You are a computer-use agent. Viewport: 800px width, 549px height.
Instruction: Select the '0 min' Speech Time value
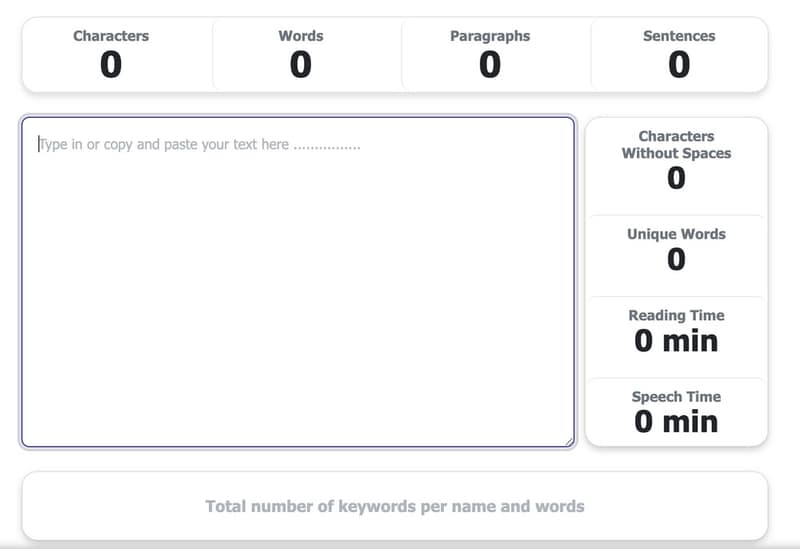tap(676, 422)
